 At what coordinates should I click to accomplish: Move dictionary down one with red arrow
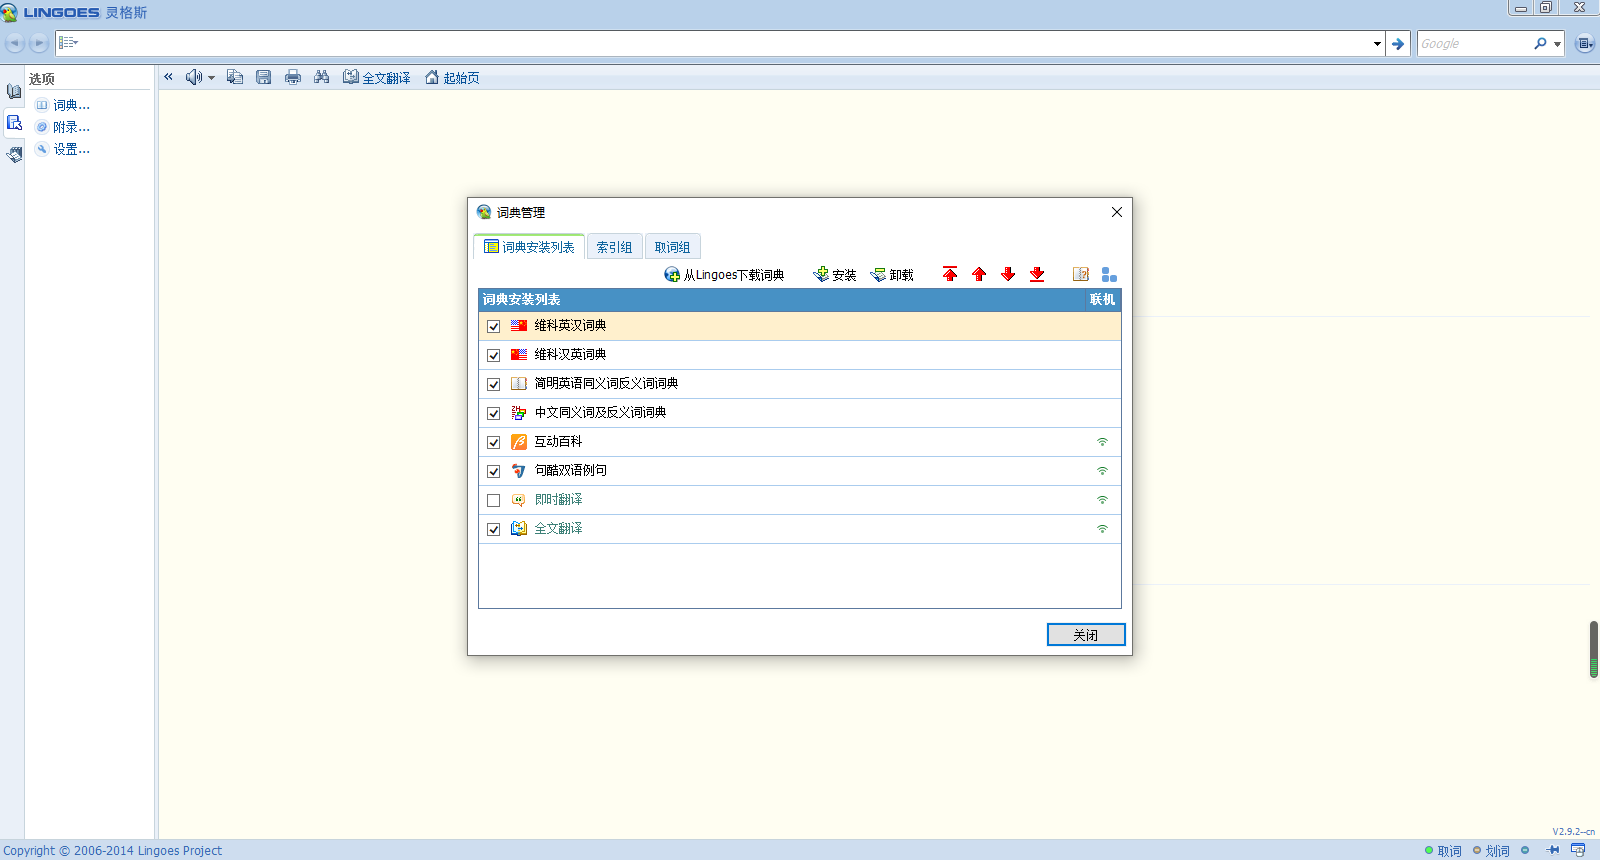pos(1008,274)
